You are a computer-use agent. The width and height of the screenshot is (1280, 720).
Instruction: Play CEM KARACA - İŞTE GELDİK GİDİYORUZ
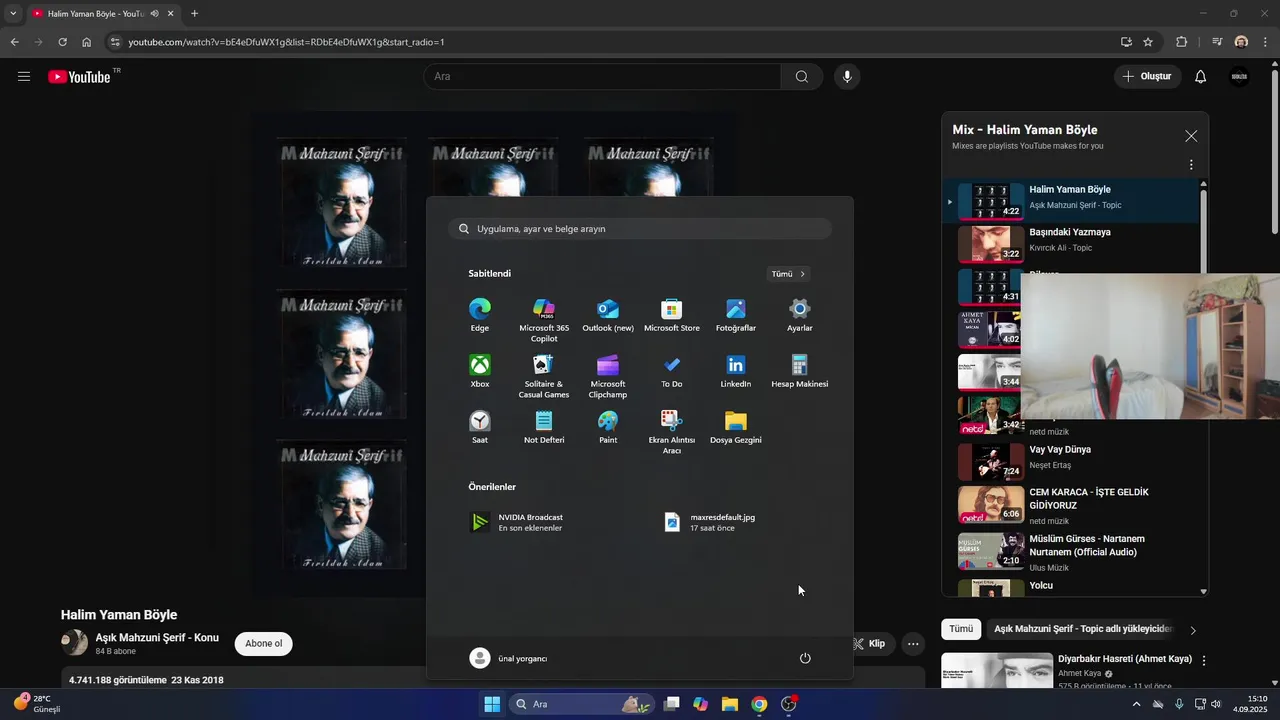coord(1070,505)
